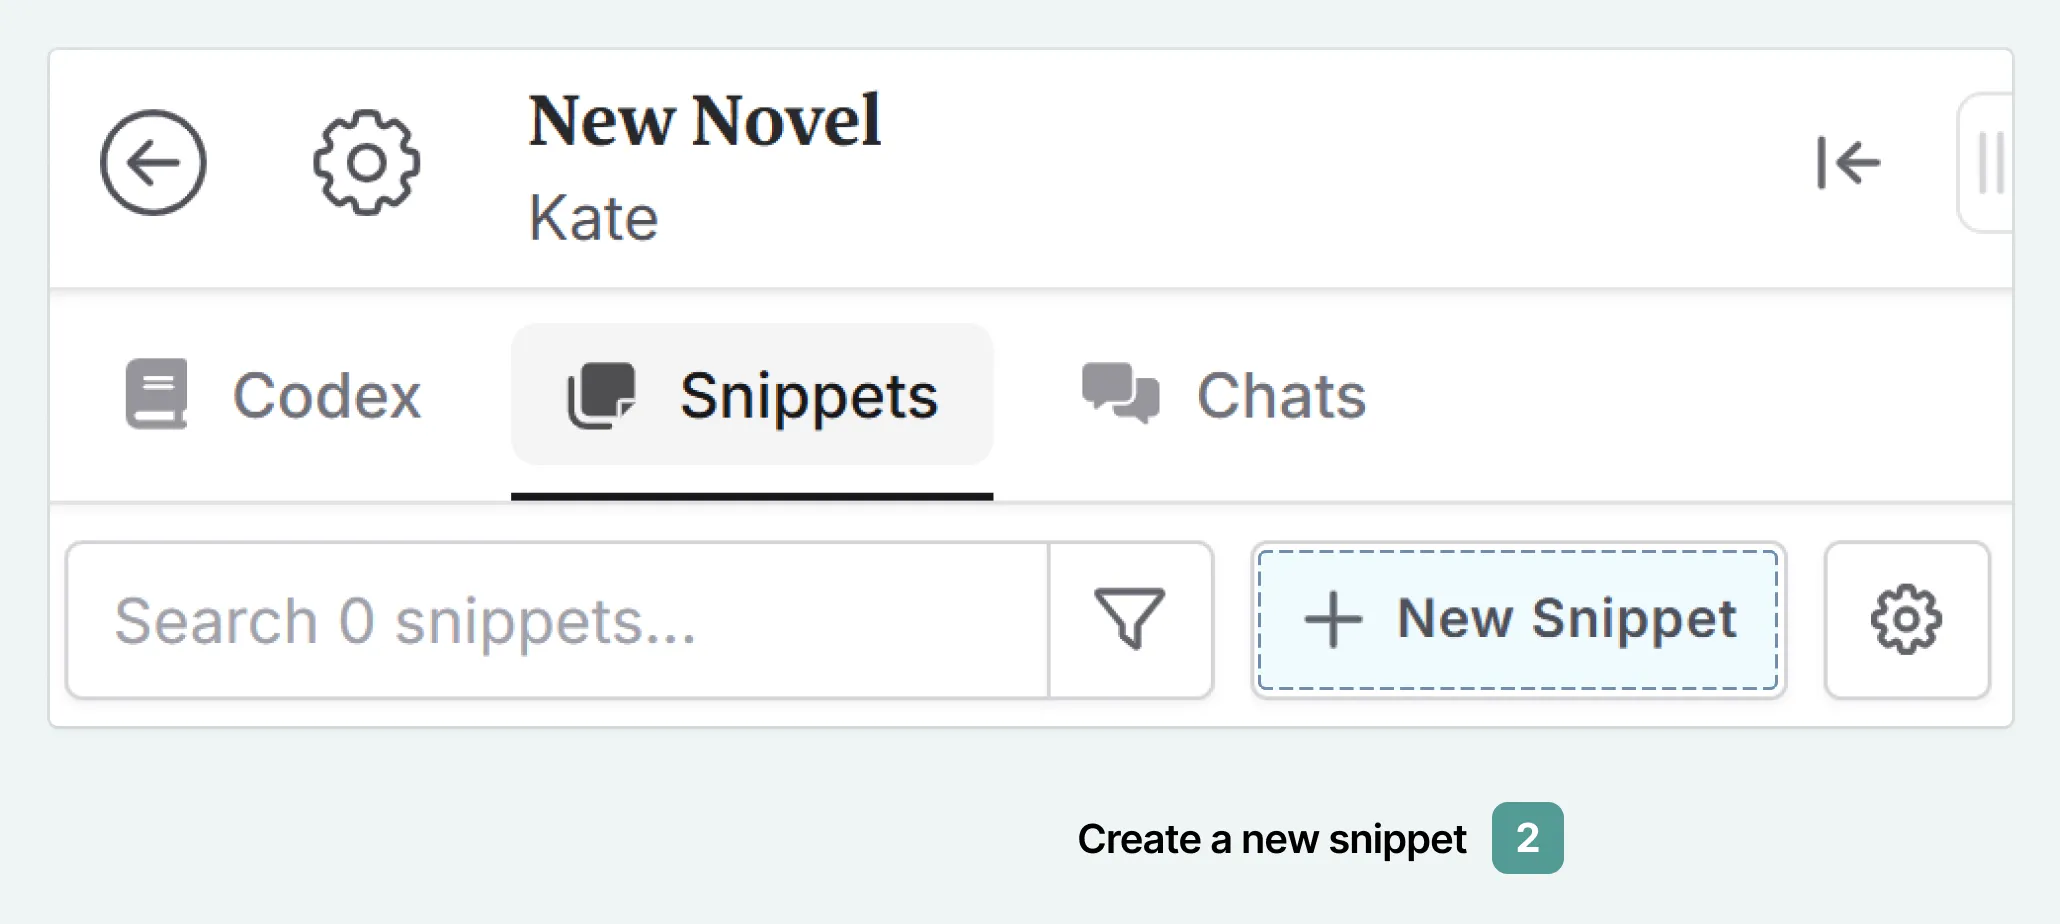
Task: Click the plus sign on New Snippet
Action: (1333, 618)
